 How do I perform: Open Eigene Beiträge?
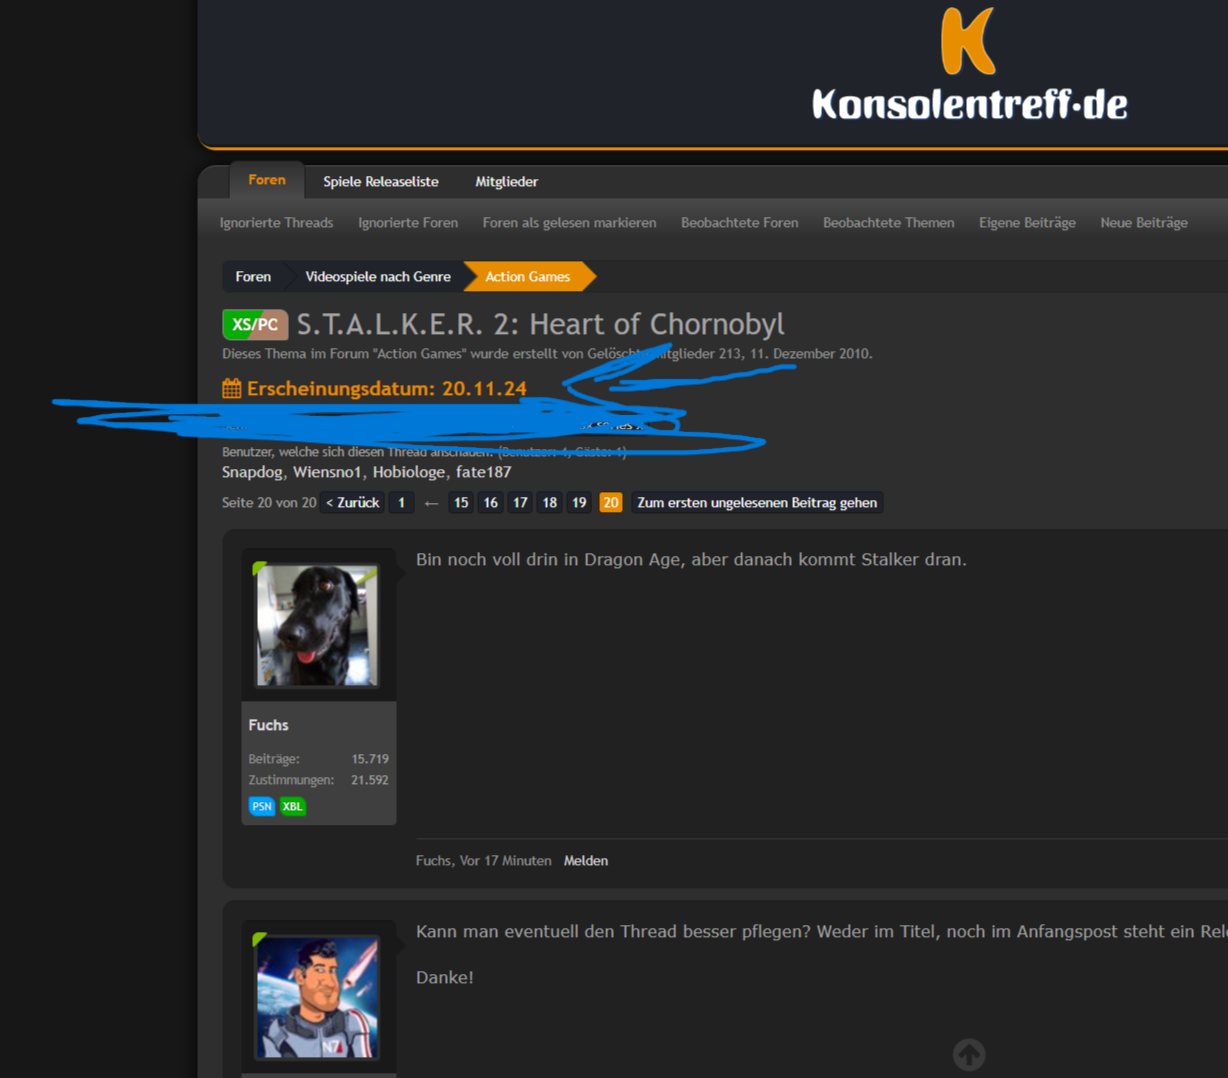tap(1027, 222)
